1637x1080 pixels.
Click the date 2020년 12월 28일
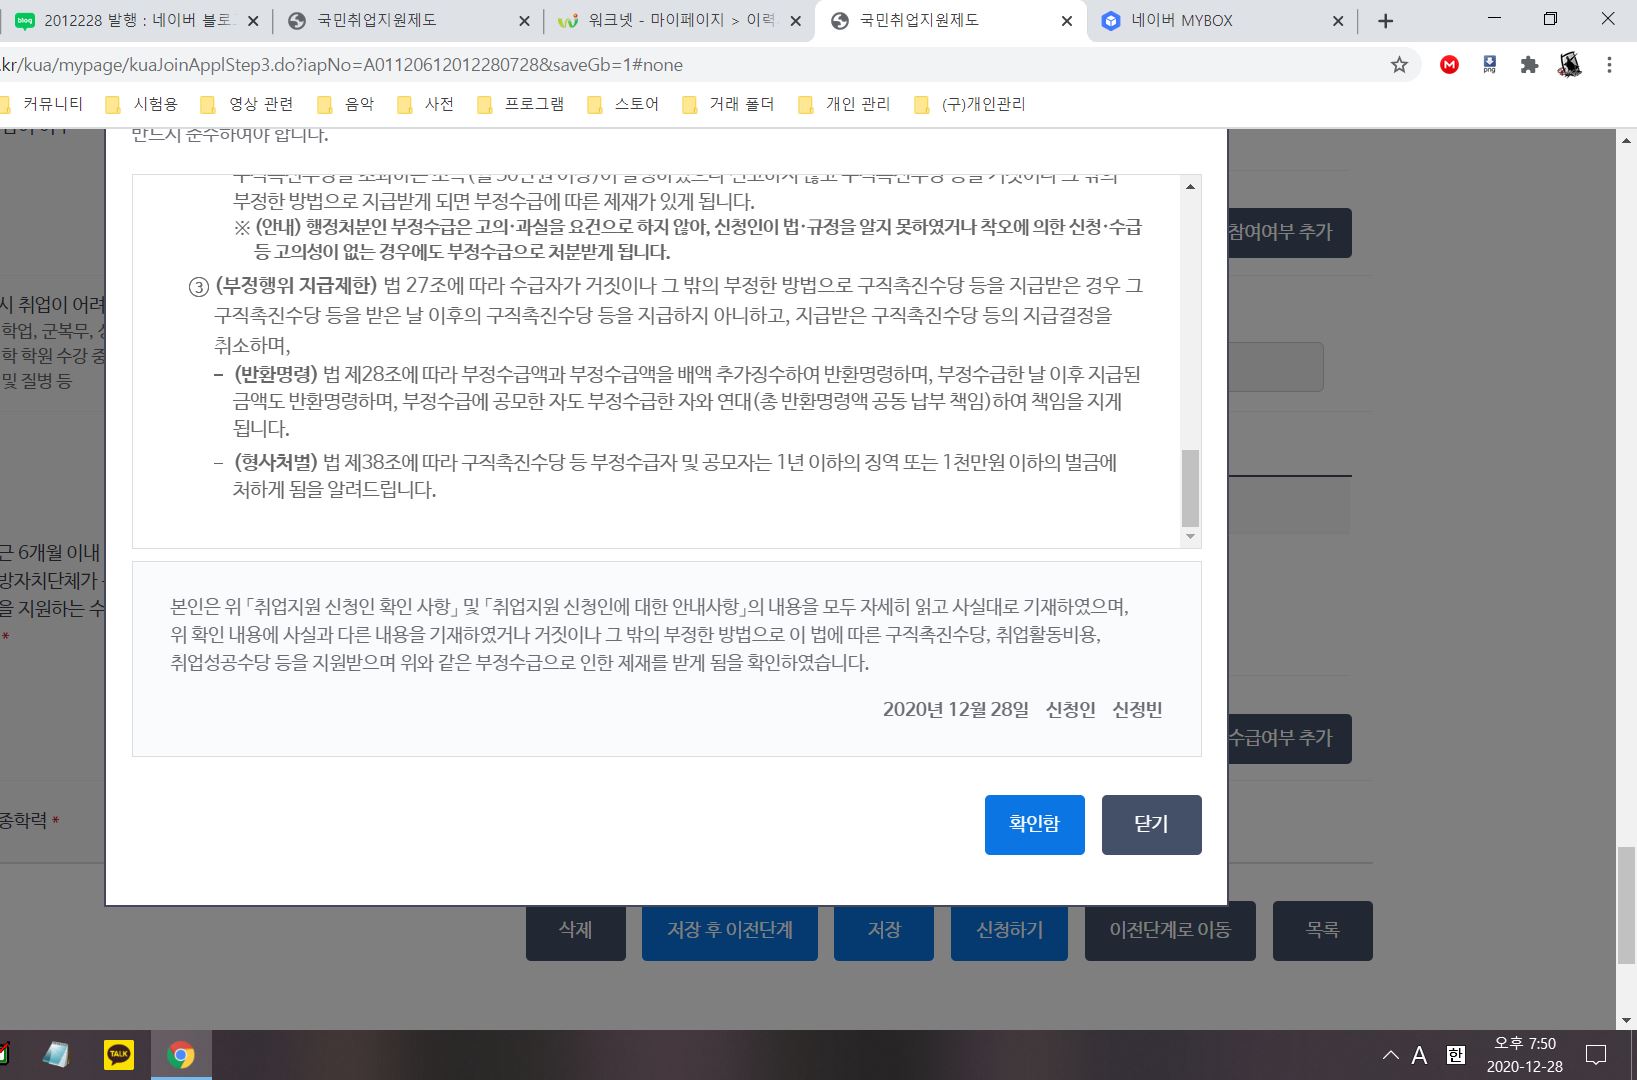[x=956, y=710]
